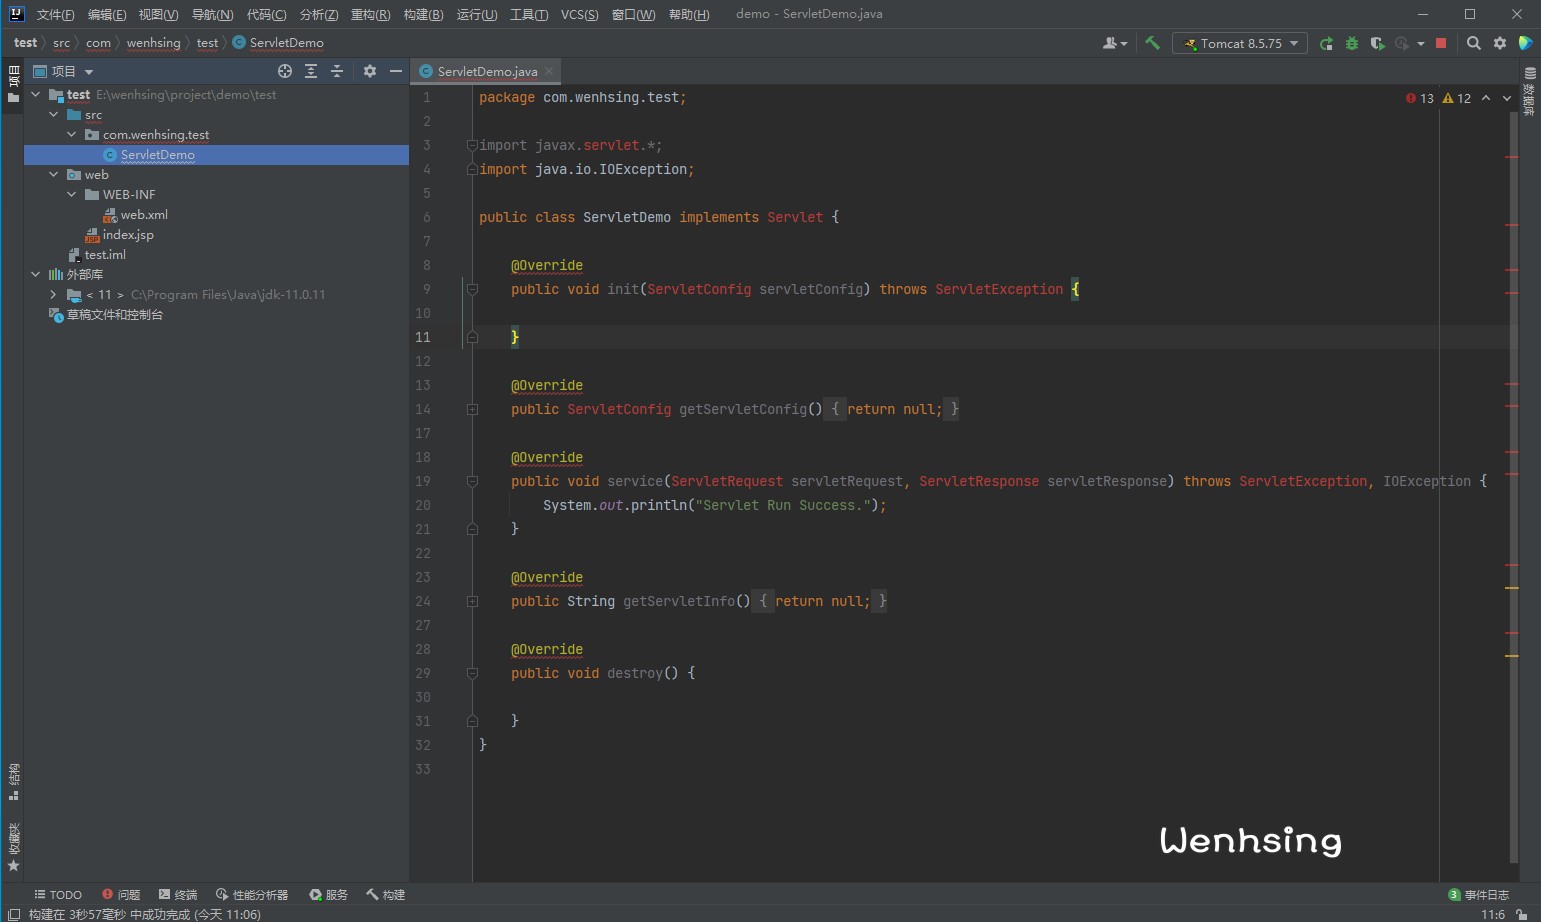Open the 重构(R) menu
This screenshot has width=1541, height=922.
pos(371,14)
